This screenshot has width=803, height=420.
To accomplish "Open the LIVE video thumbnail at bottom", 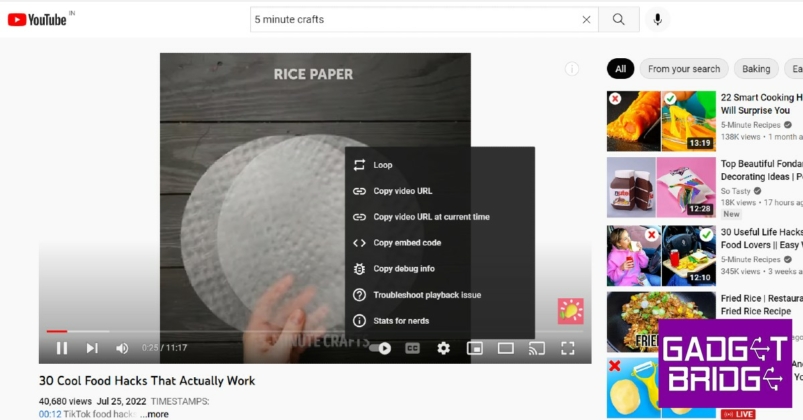I will click(661, 388).
